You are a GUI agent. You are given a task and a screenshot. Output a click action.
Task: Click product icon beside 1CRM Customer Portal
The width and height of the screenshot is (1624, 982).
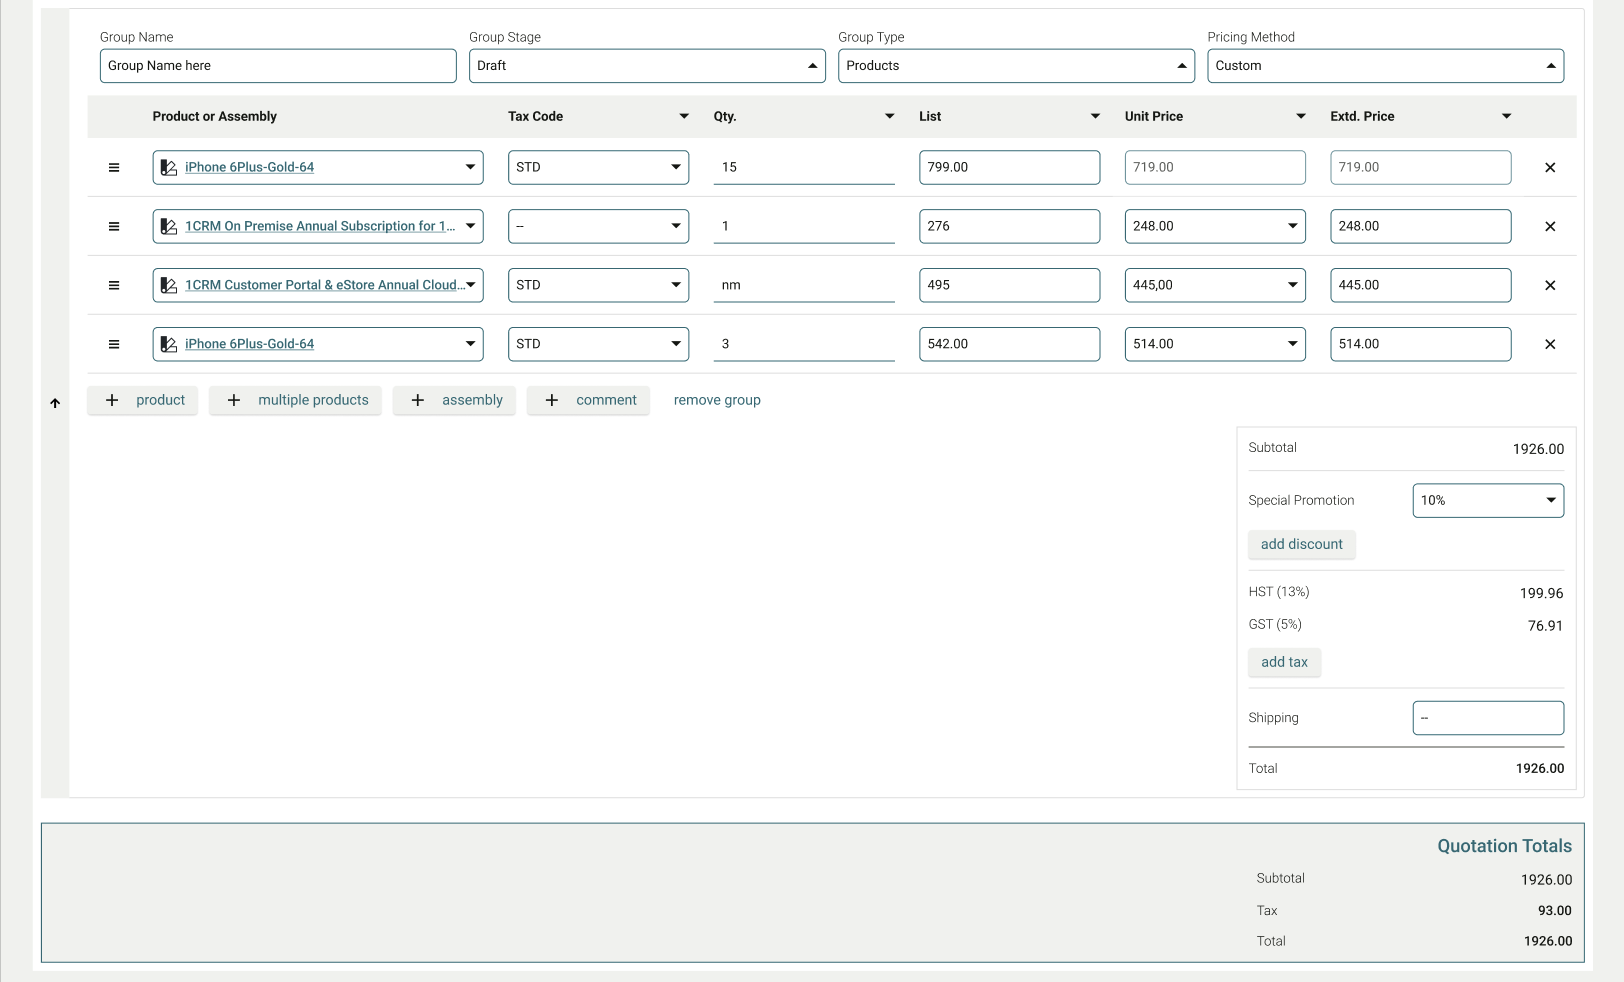[169, 286]
